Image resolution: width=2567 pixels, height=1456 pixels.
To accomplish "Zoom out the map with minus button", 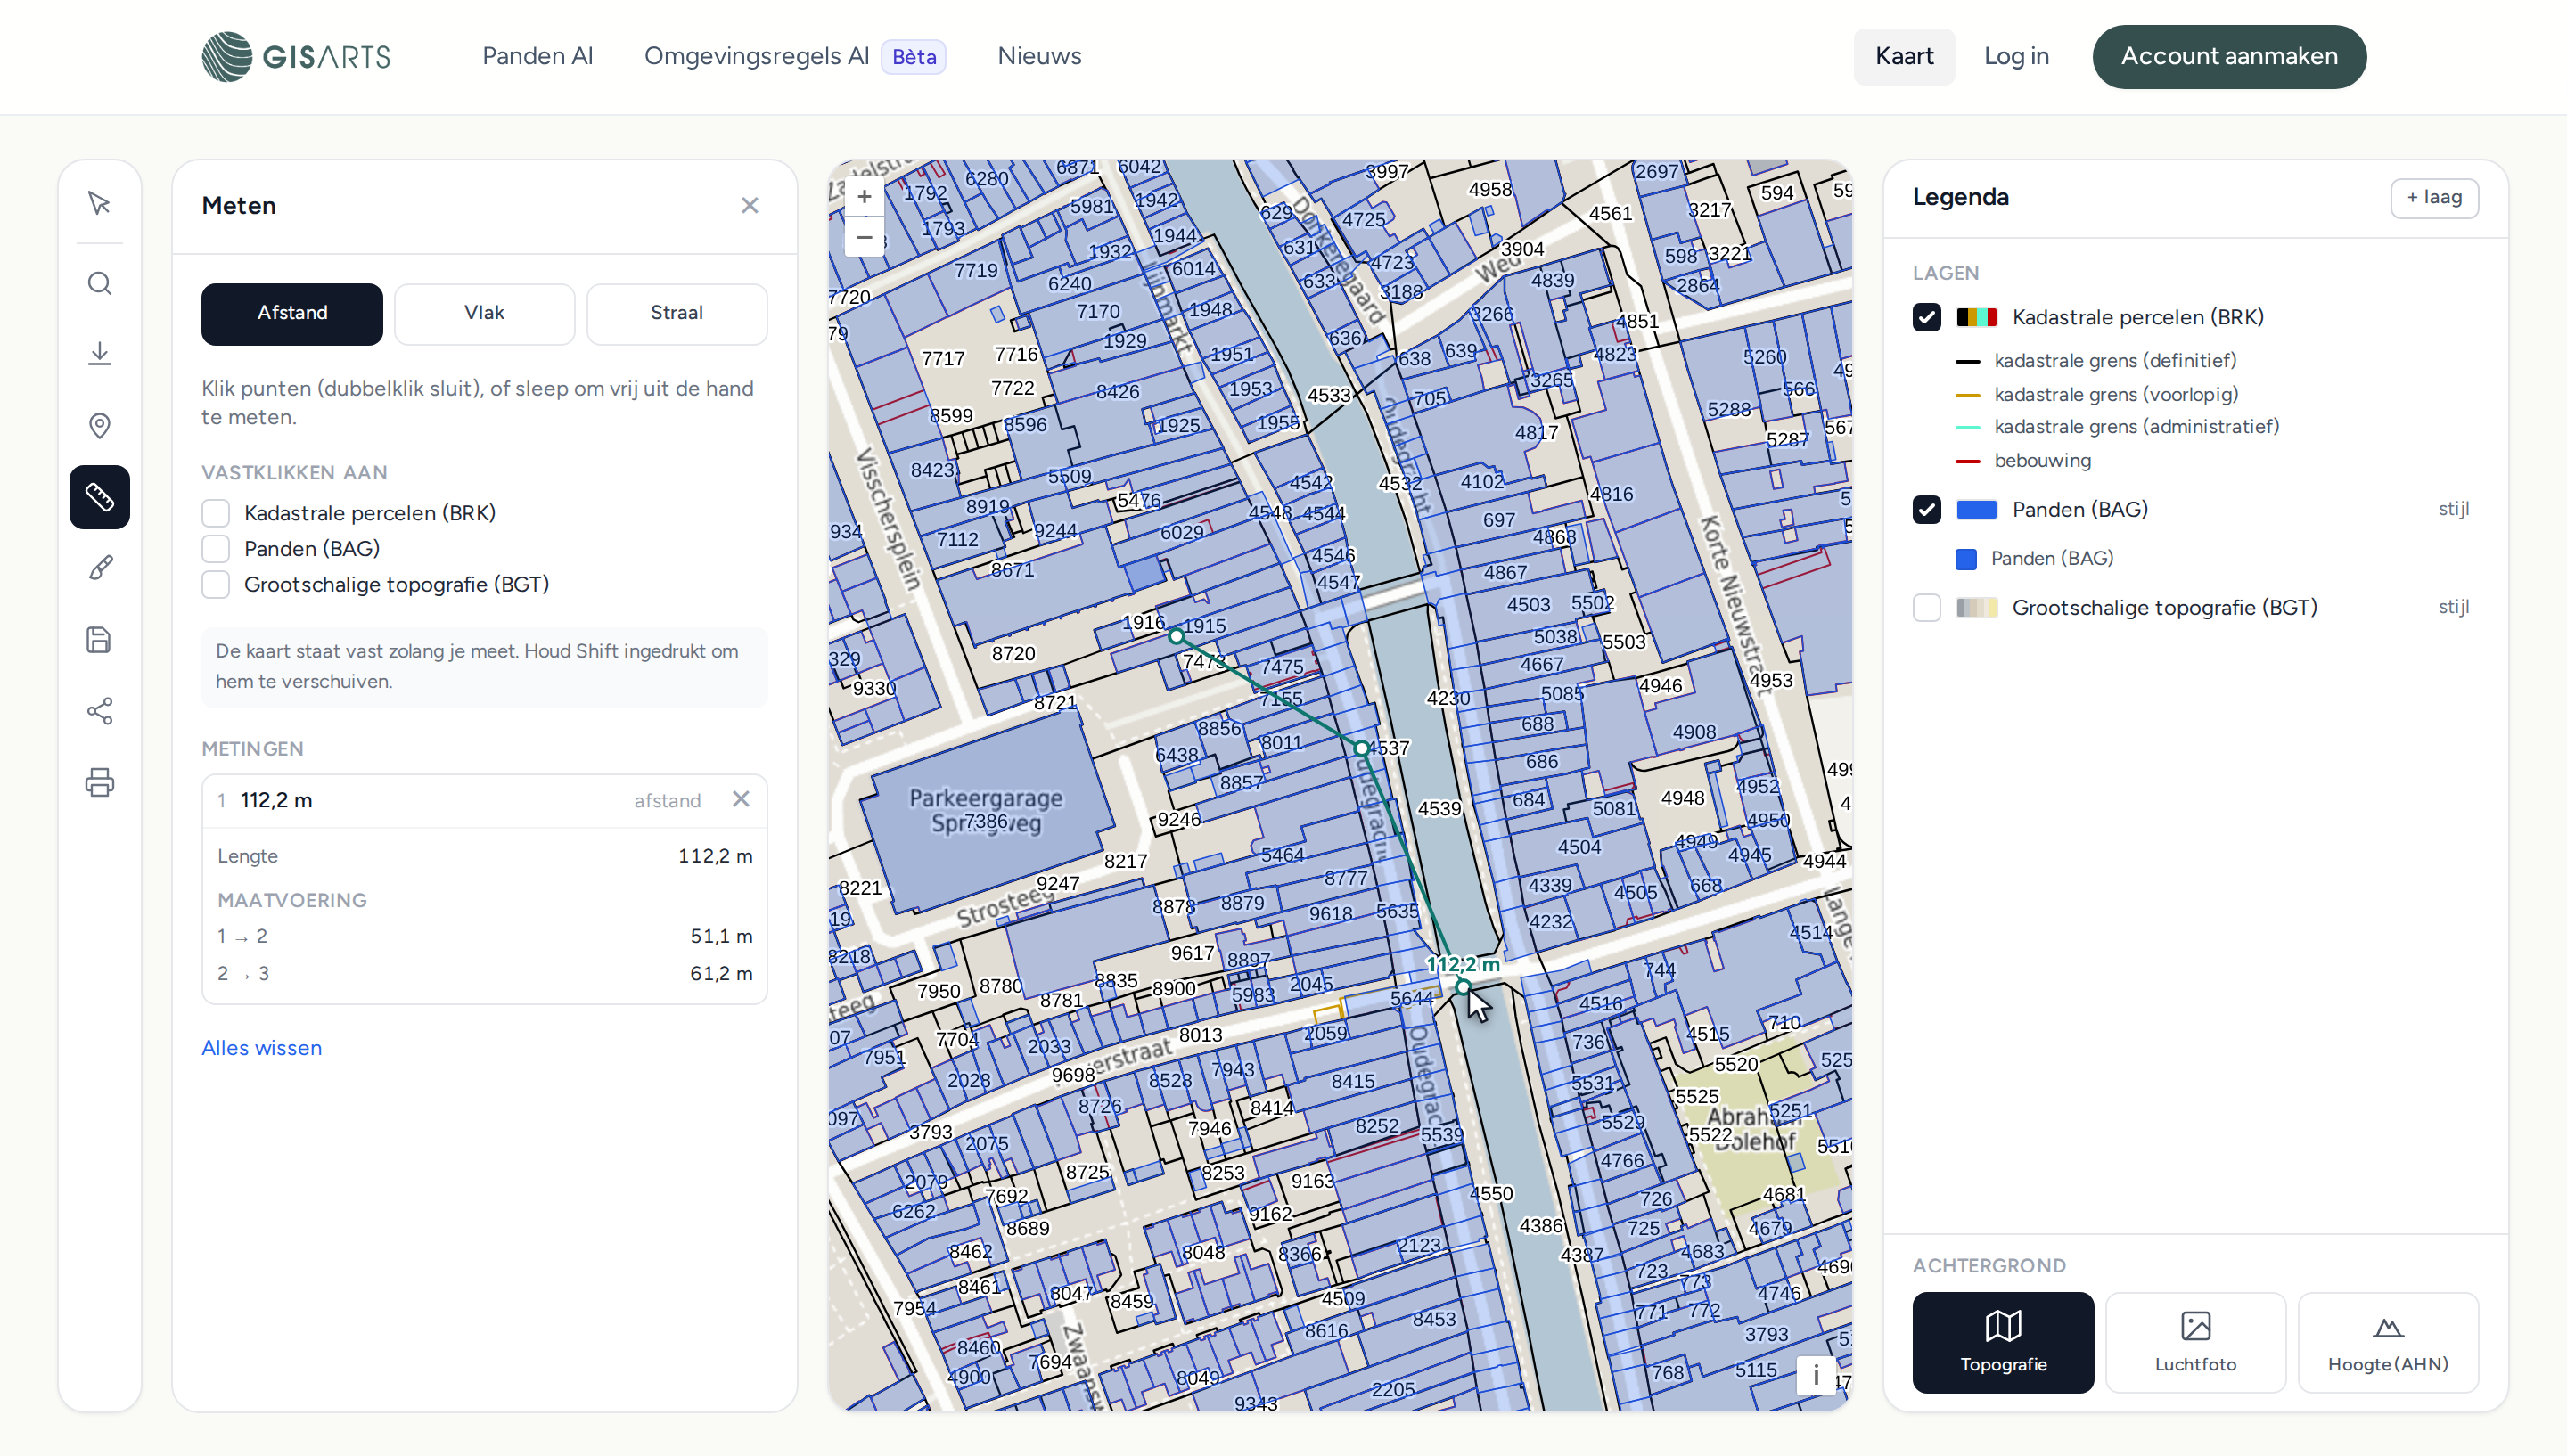I will [x=864, y=237].
